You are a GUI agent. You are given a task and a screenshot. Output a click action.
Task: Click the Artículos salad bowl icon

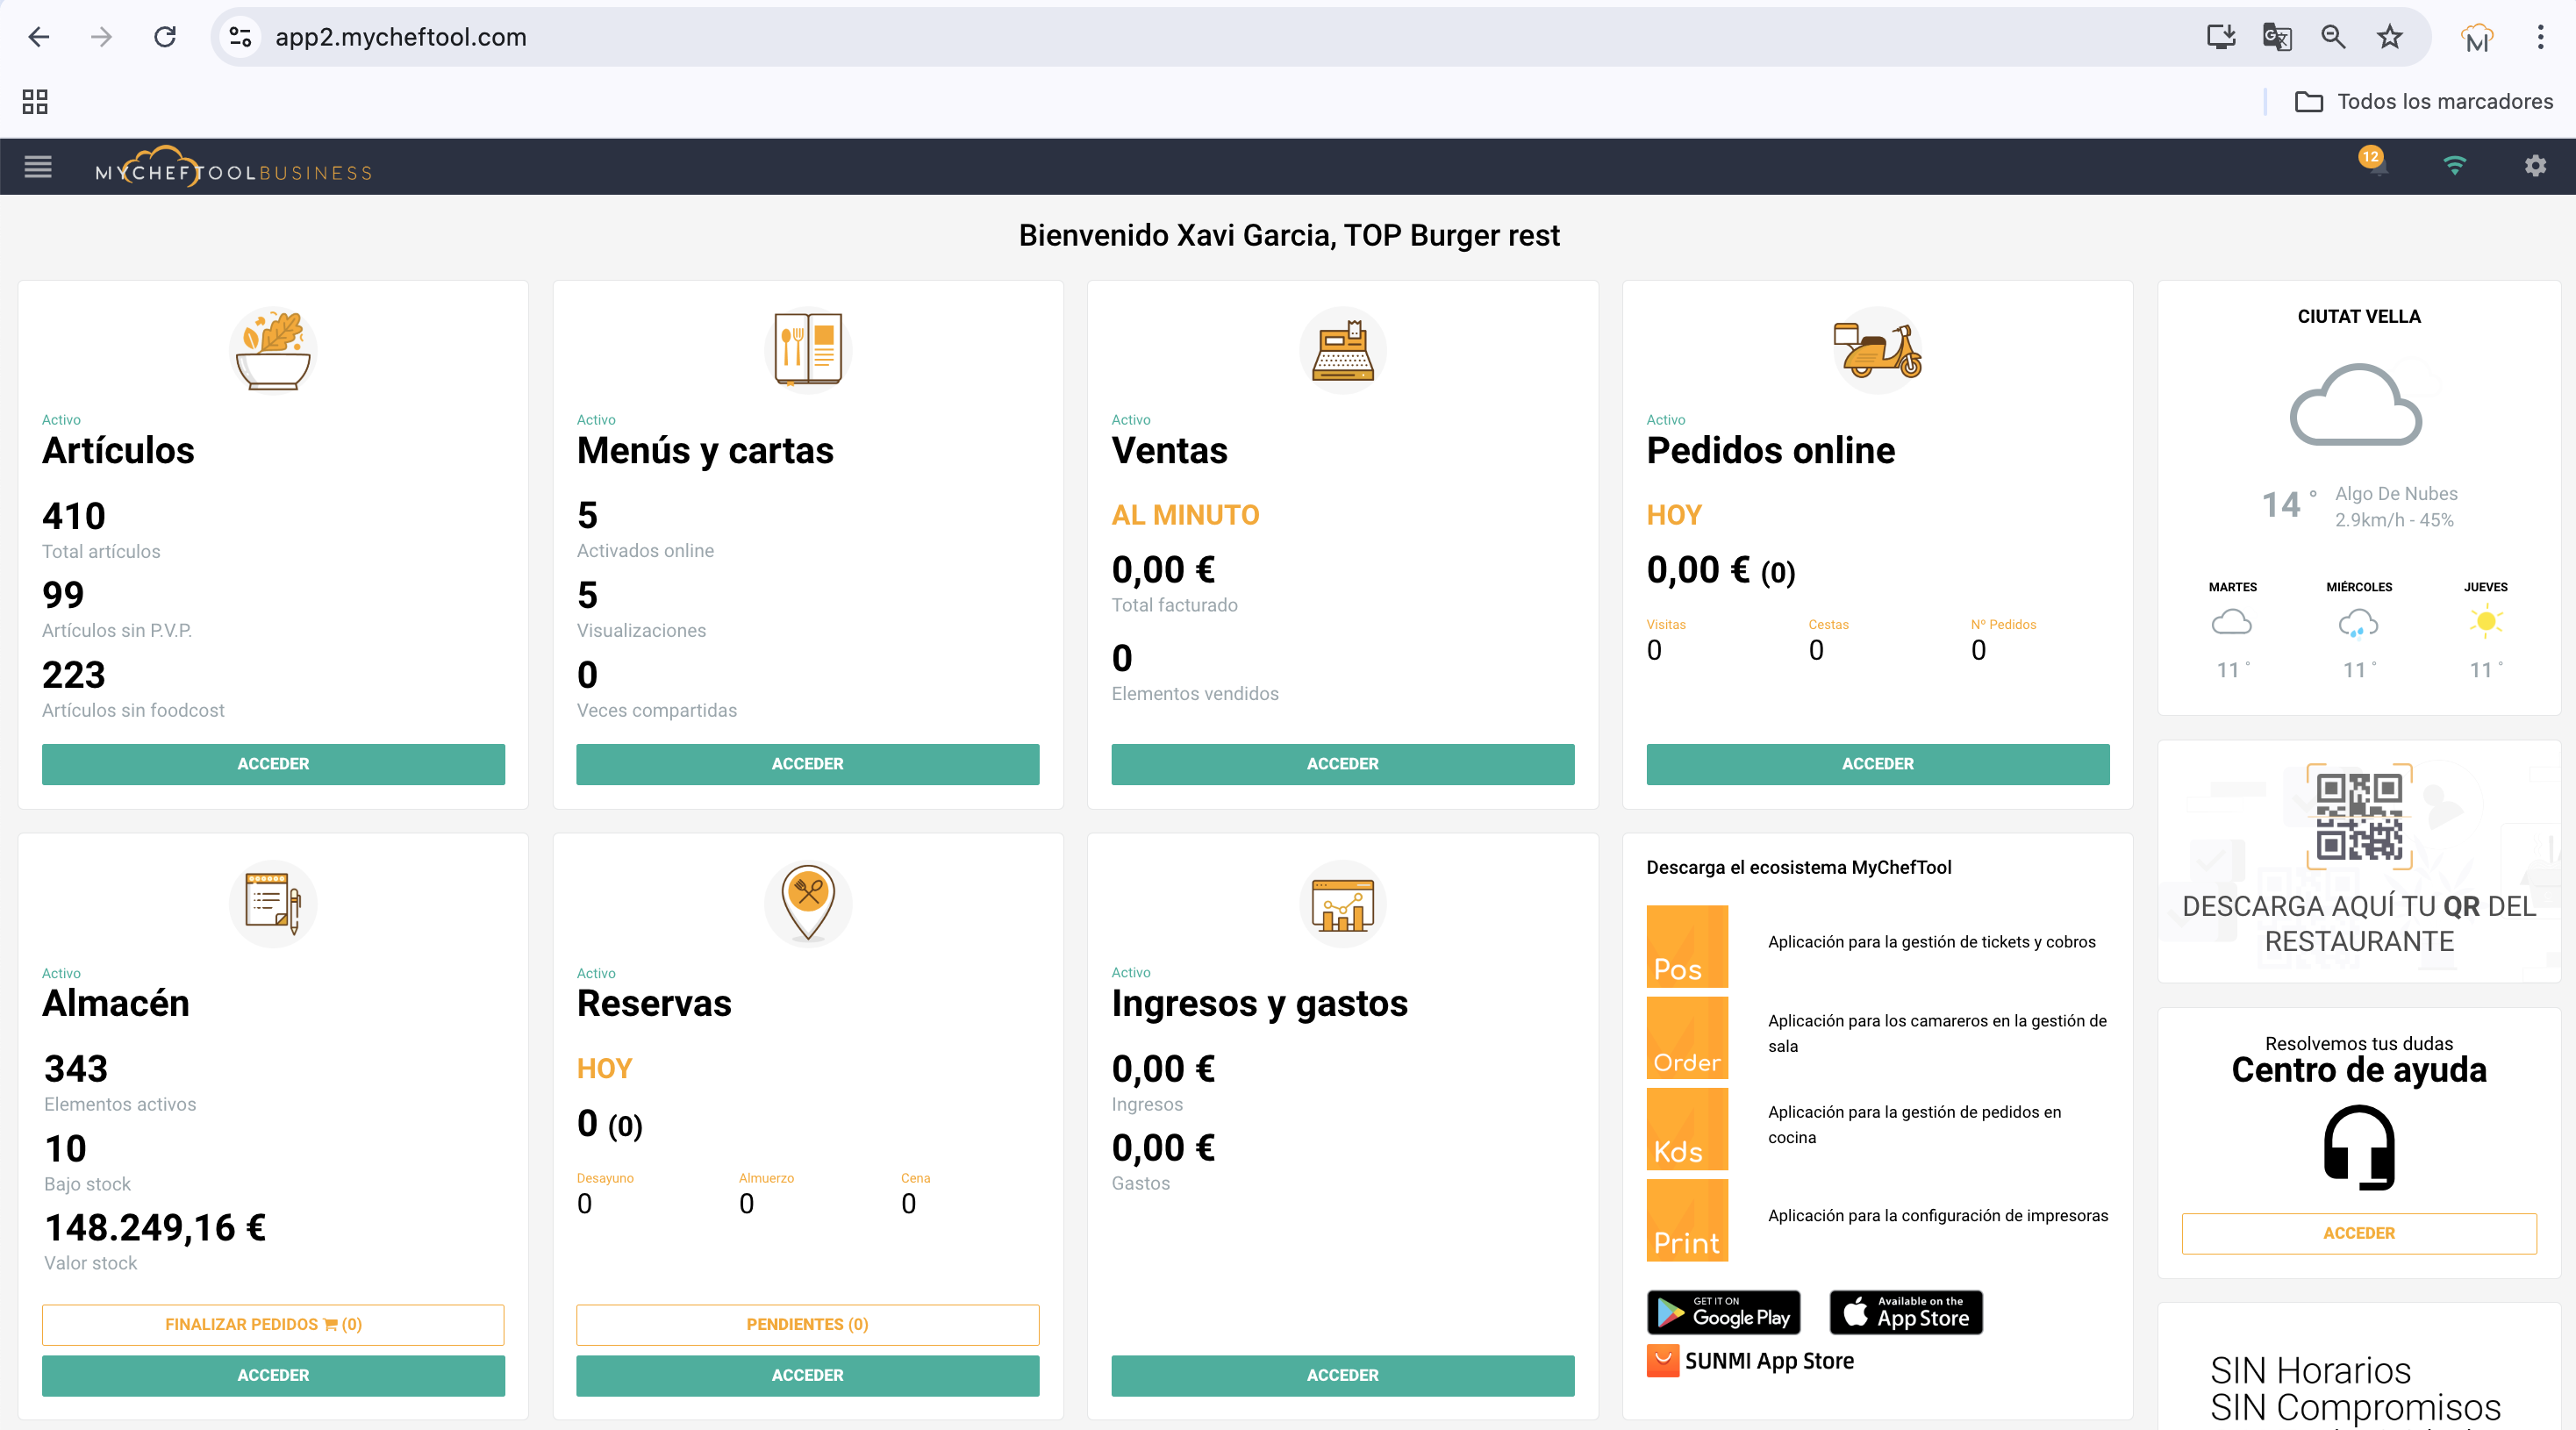(273, 350)
